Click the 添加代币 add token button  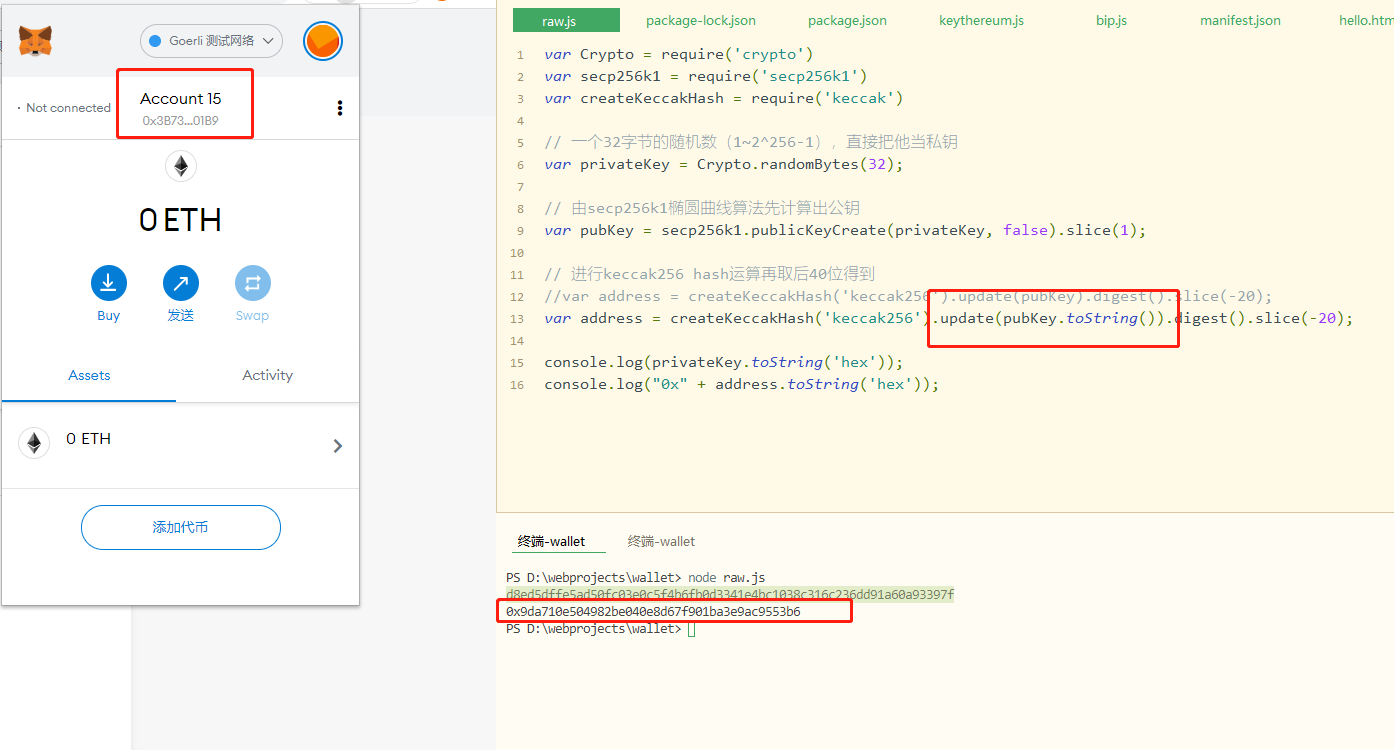[x=180, y=527]
